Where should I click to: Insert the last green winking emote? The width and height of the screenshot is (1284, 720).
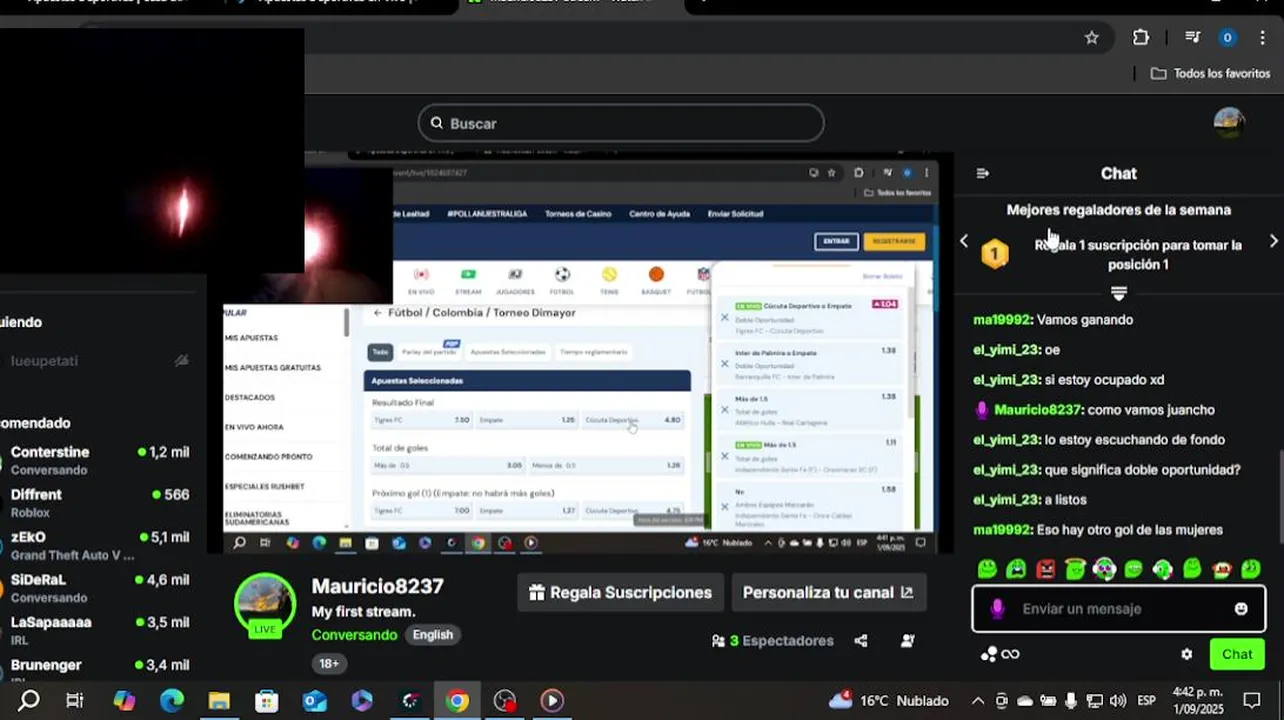pyautogui.click(x=1251, y=569)
